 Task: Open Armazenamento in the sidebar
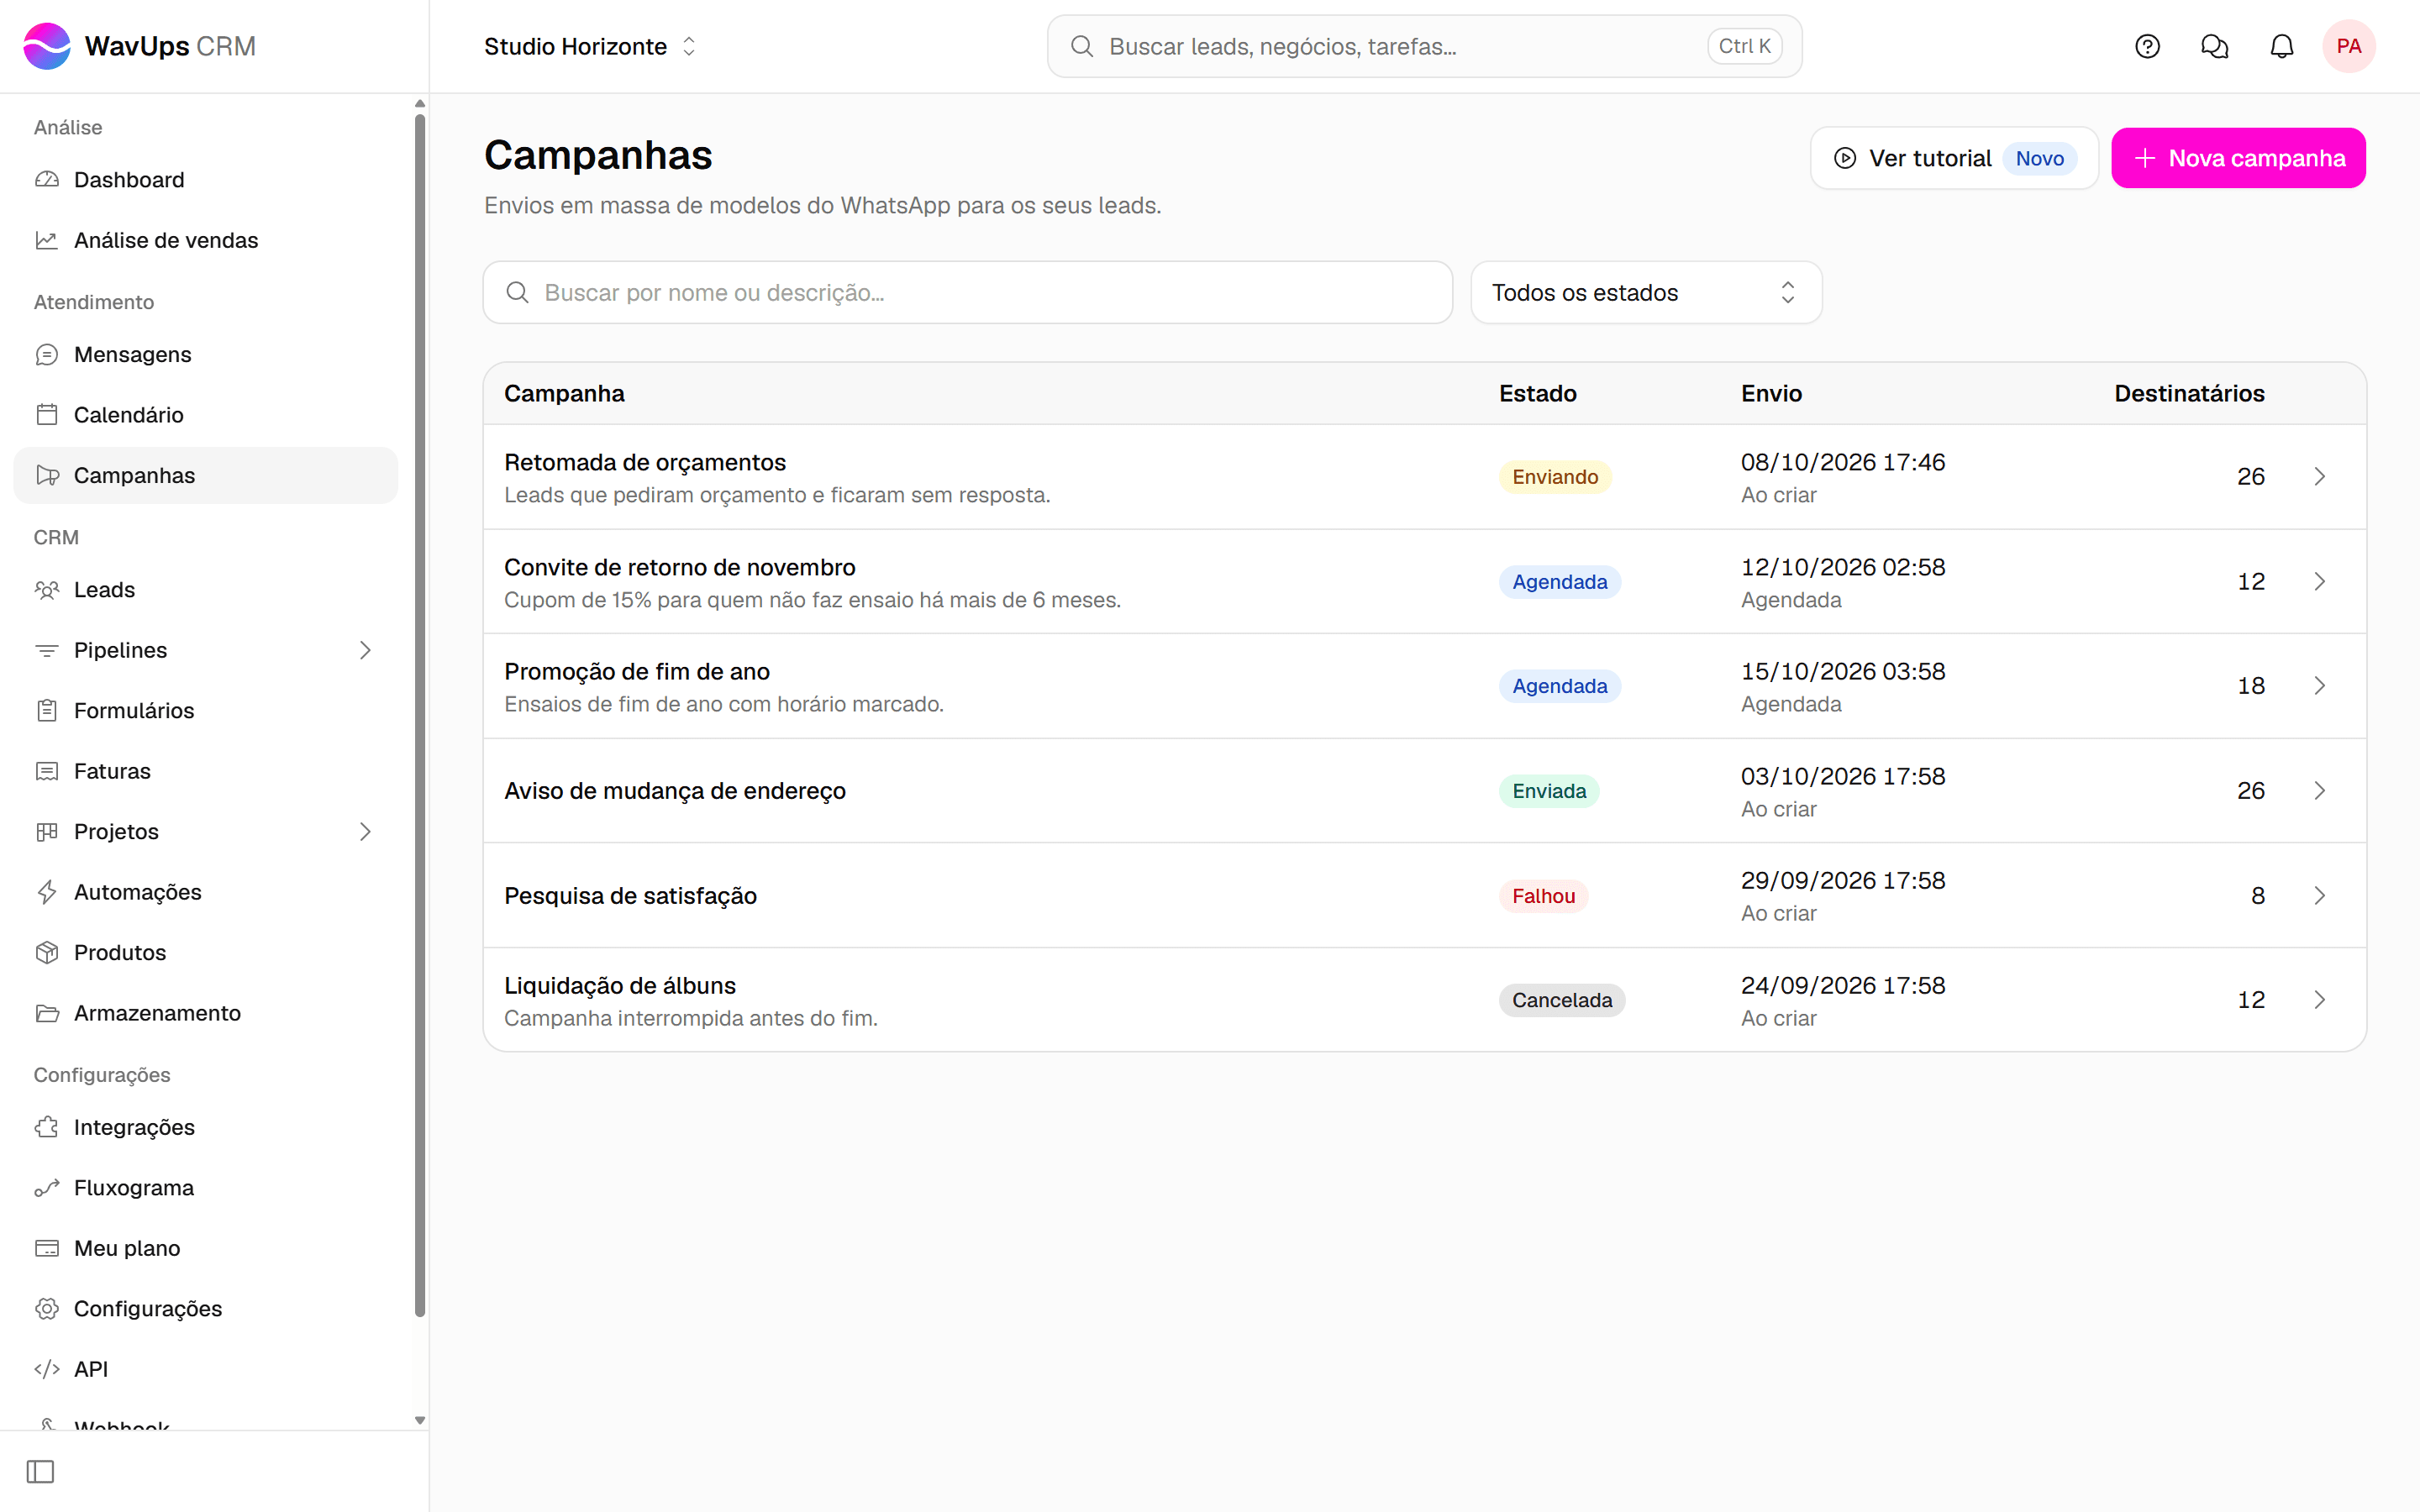pos(206,1013)
